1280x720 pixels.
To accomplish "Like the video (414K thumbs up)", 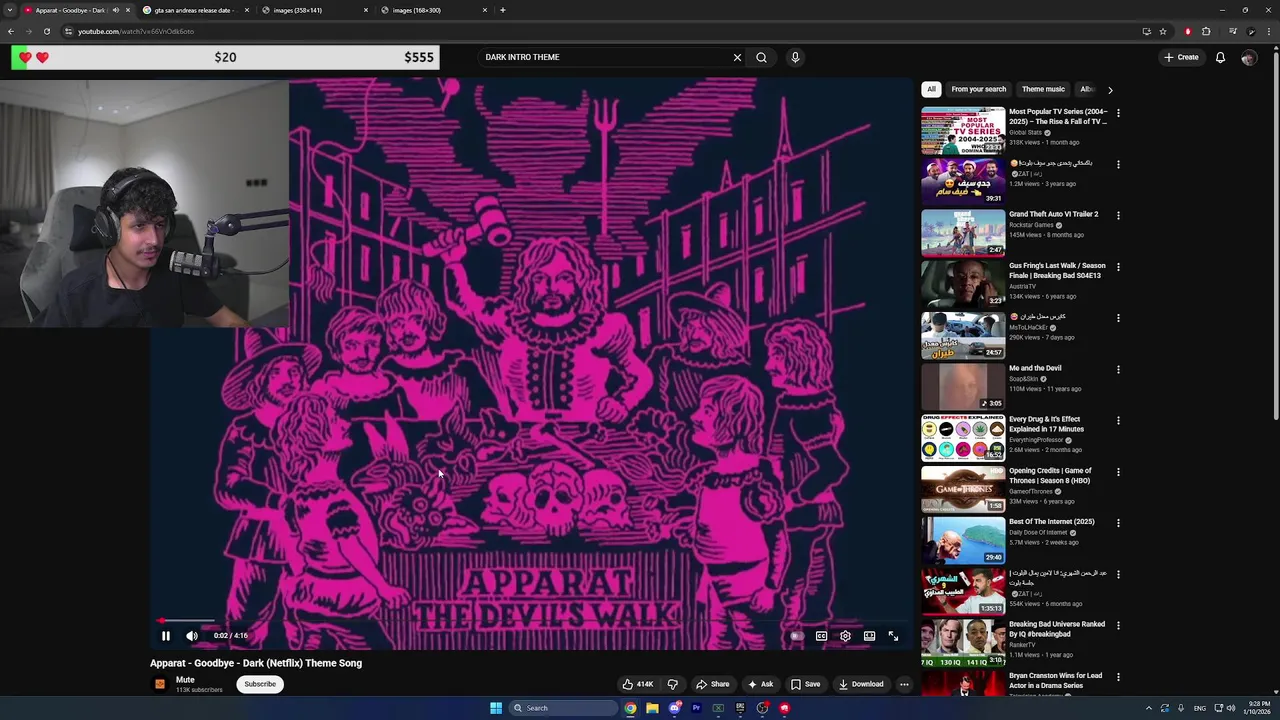I will pyautogui.click(x=637, y=684).
